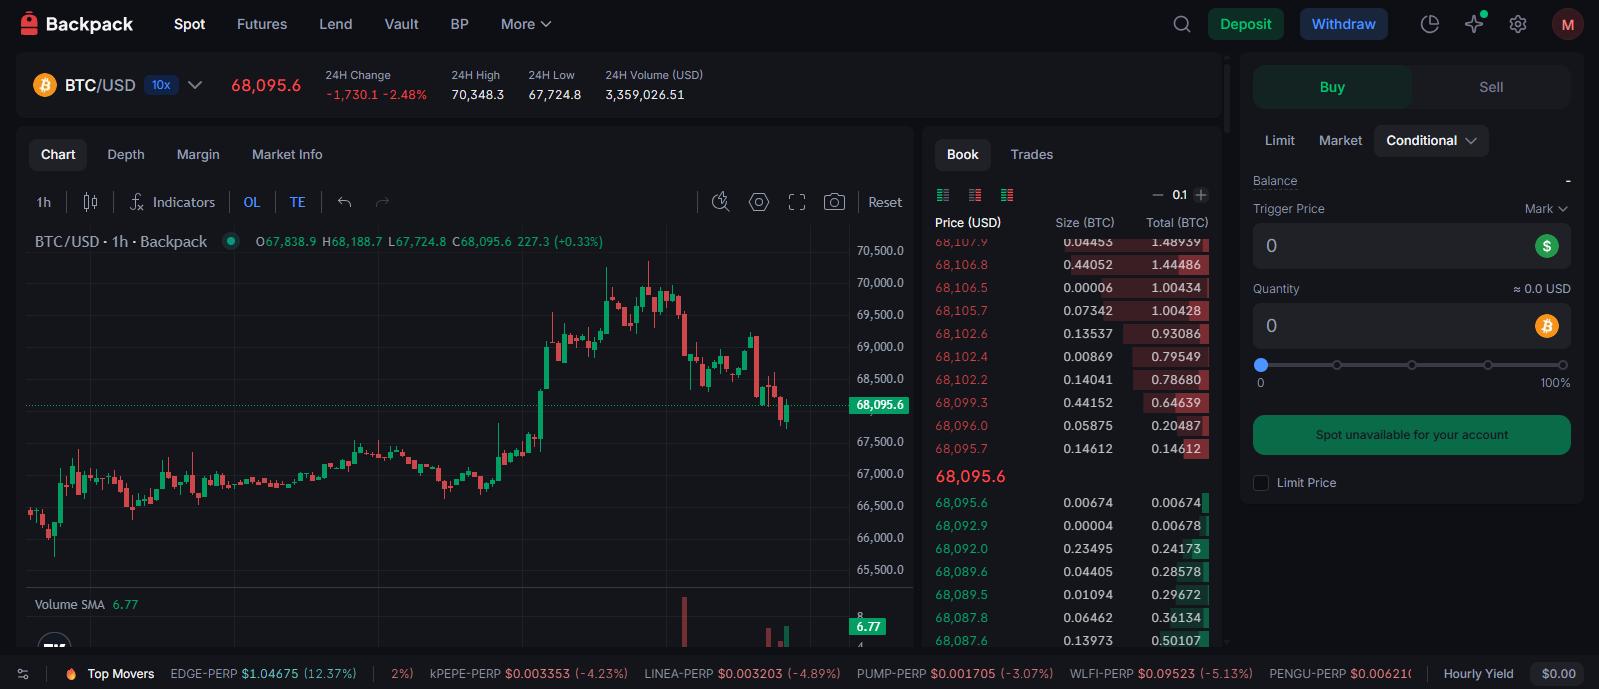
Task: Open the portfolio pie chart icon
Action: coord(1429,24)
